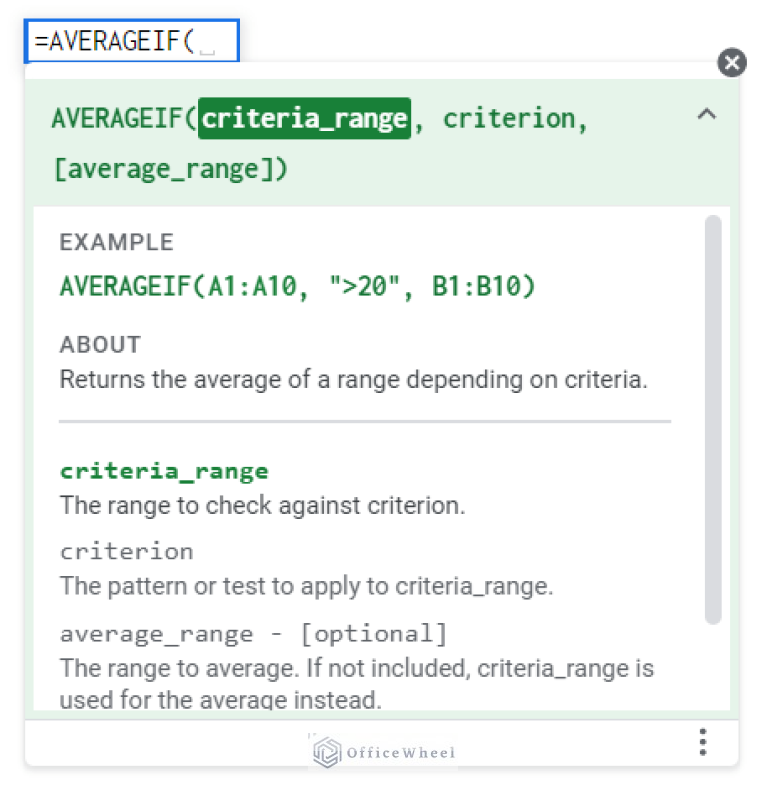Collapse the function help with the chevron

(x=706, y=115)
